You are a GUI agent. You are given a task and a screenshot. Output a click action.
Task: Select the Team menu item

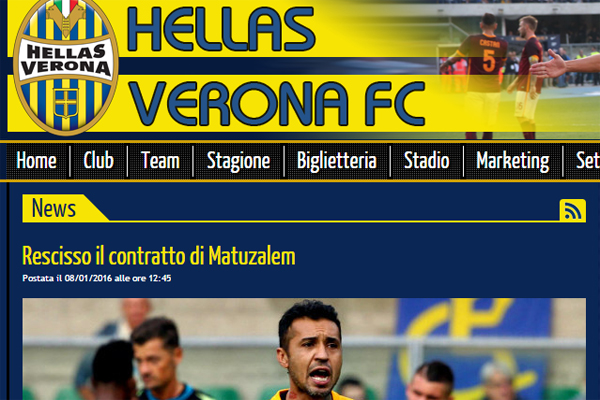pos(160,161)
